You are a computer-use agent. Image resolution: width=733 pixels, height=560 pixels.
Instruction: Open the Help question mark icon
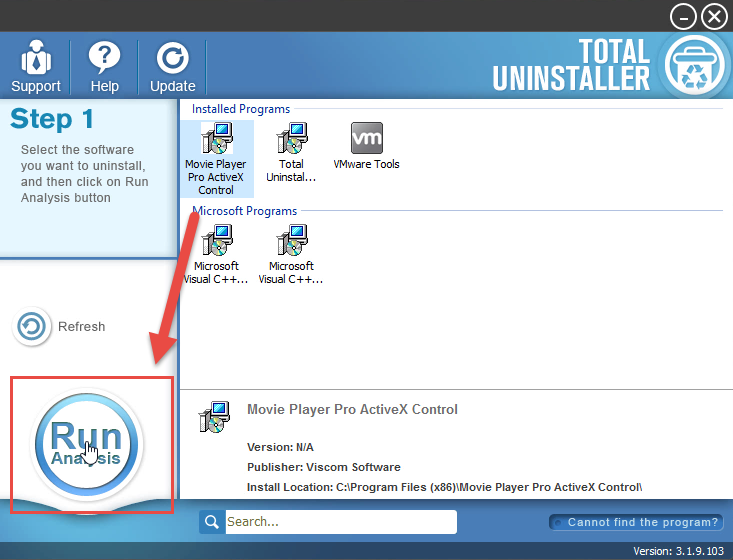tap(104, 57)
